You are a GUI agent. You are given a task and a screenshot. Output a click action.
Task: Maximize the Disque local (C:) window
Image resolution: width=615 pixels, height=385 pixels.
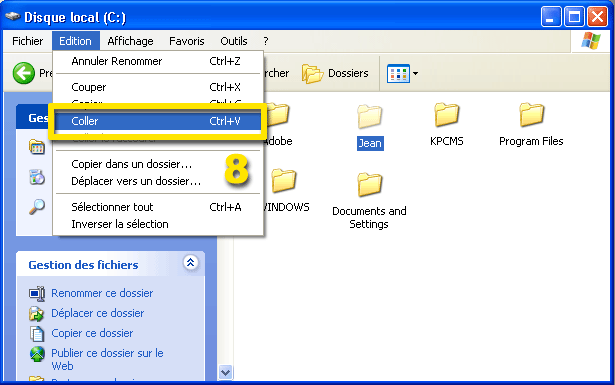tap(574, 17)
